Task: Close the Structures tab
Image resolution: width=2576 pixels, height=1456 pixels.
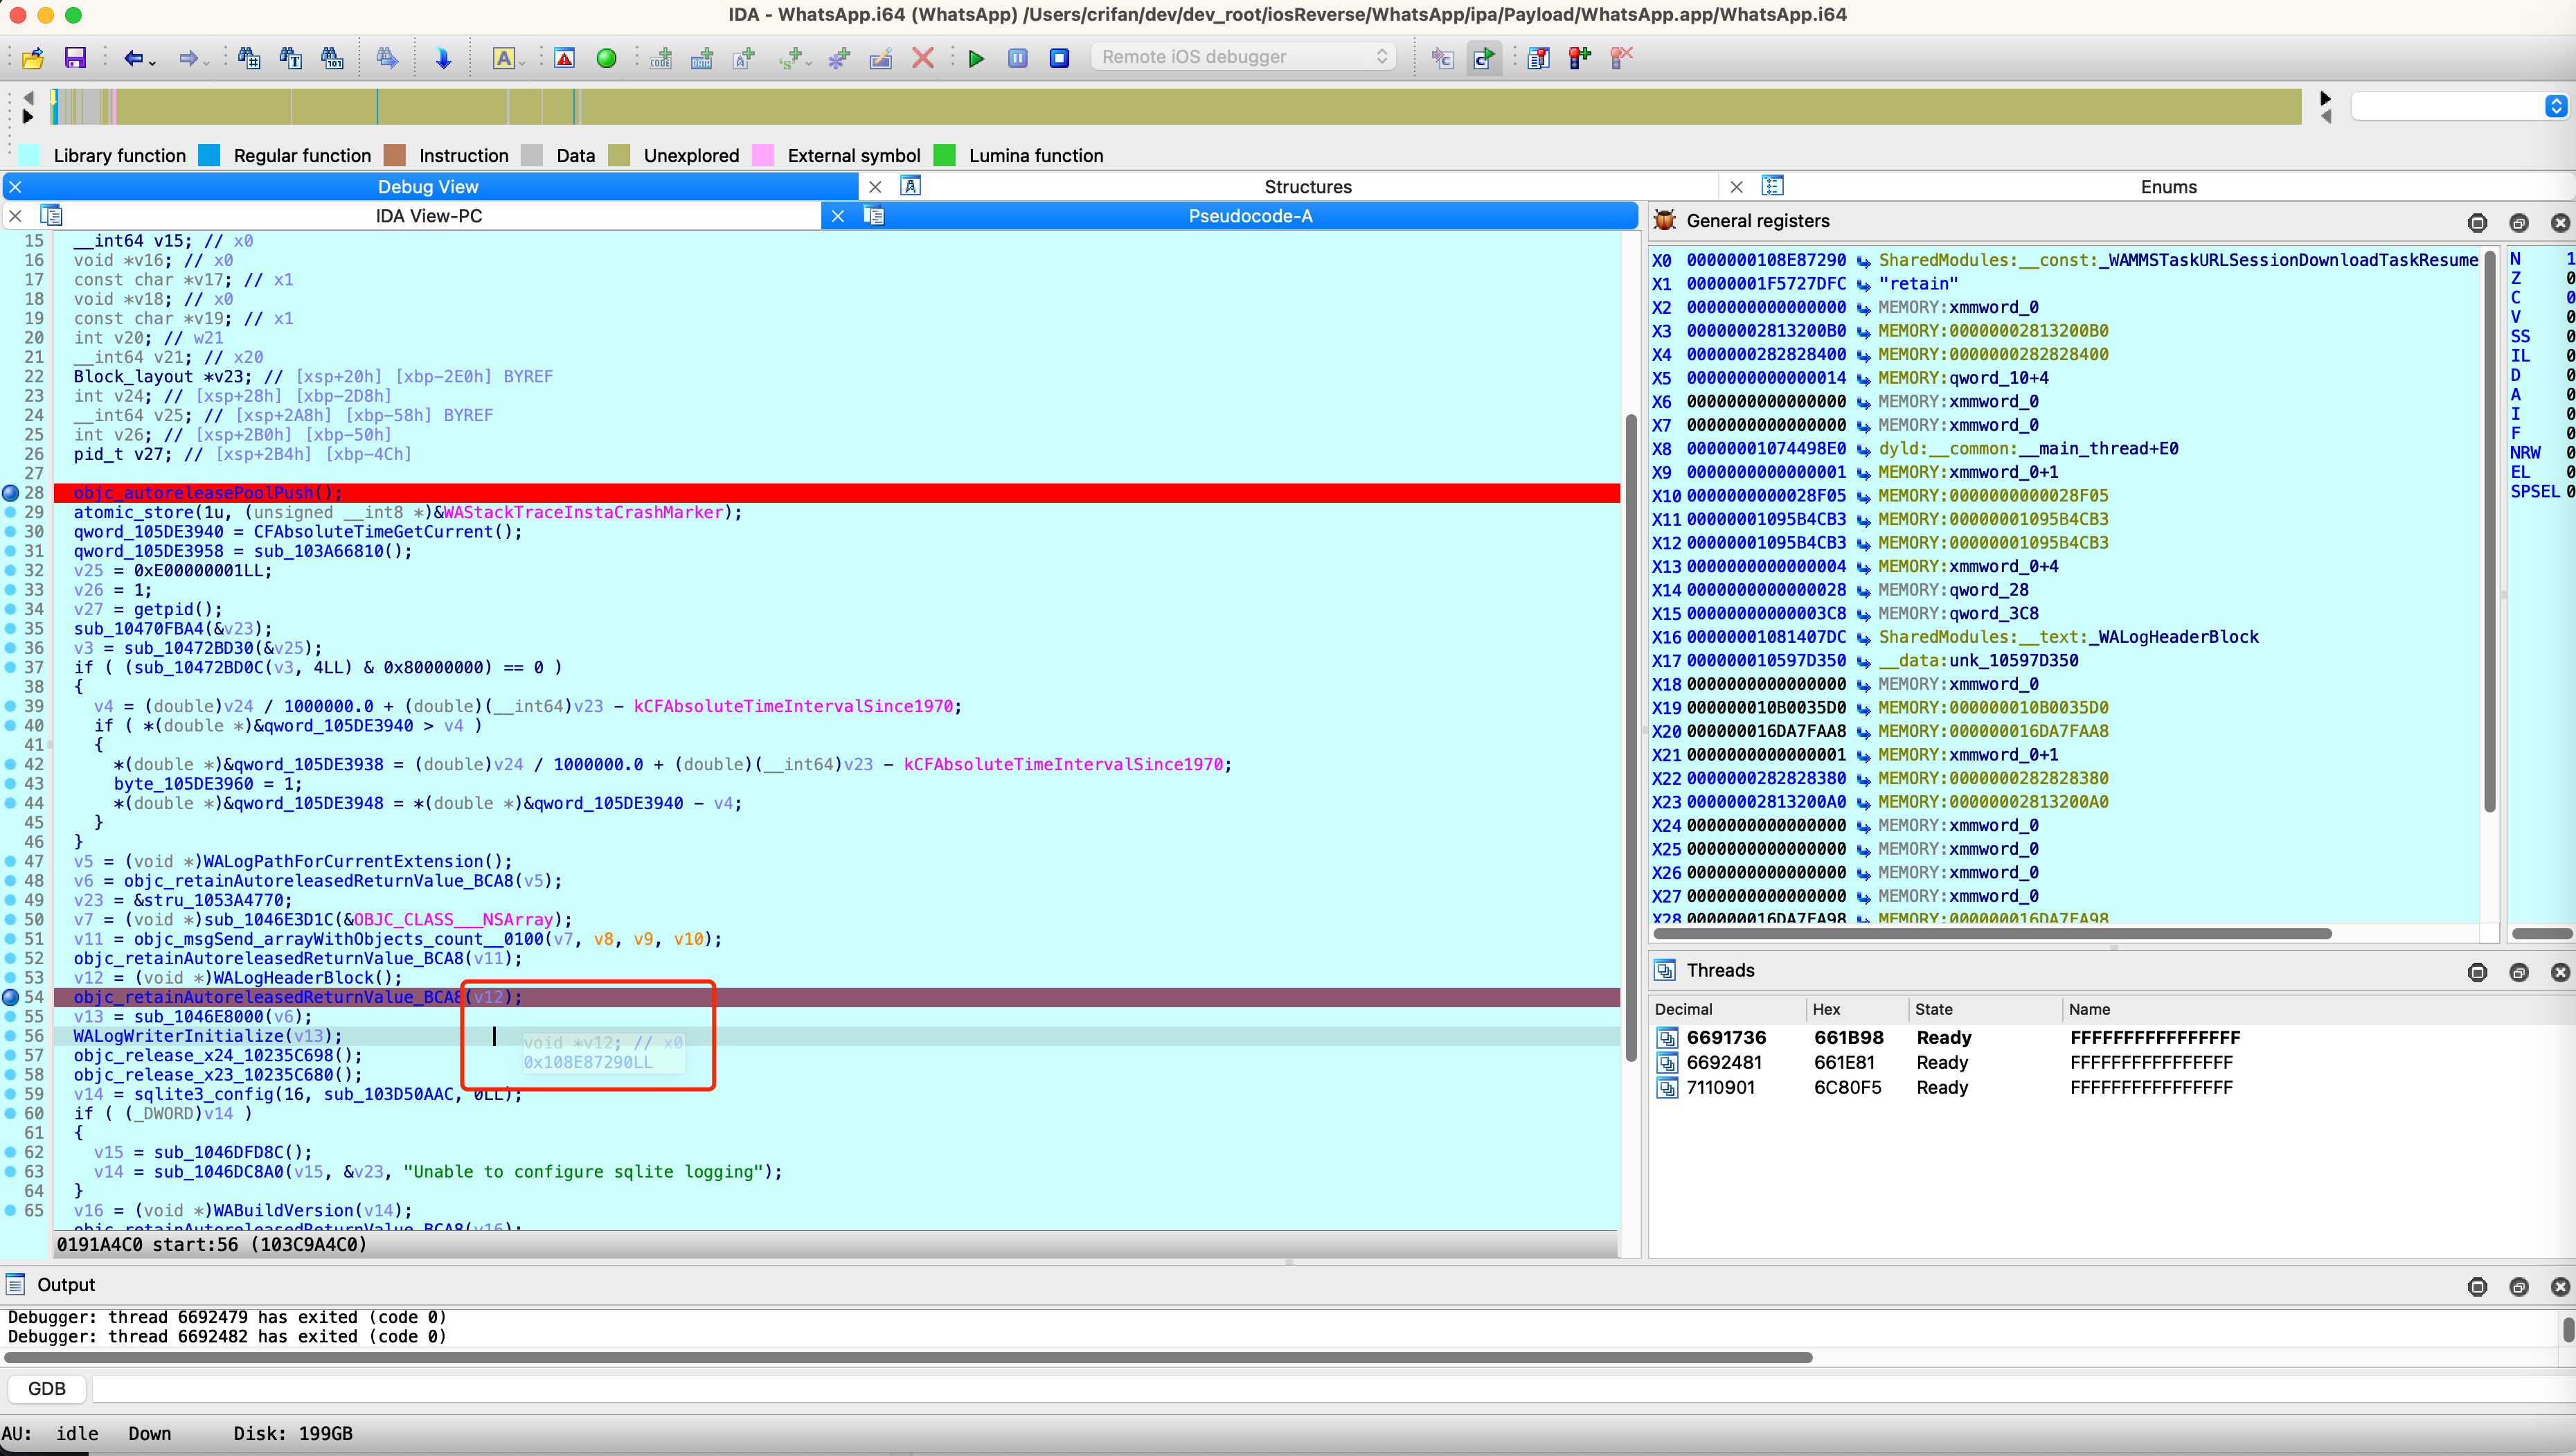Action: click(875, 187)
